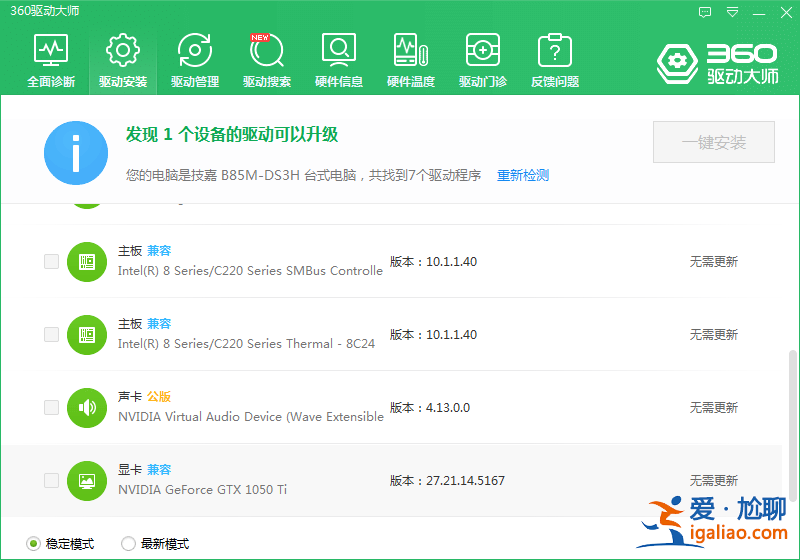Click the 360驱动大师 logo
This screenshot has width=800, height=560.
pos(718,64)
